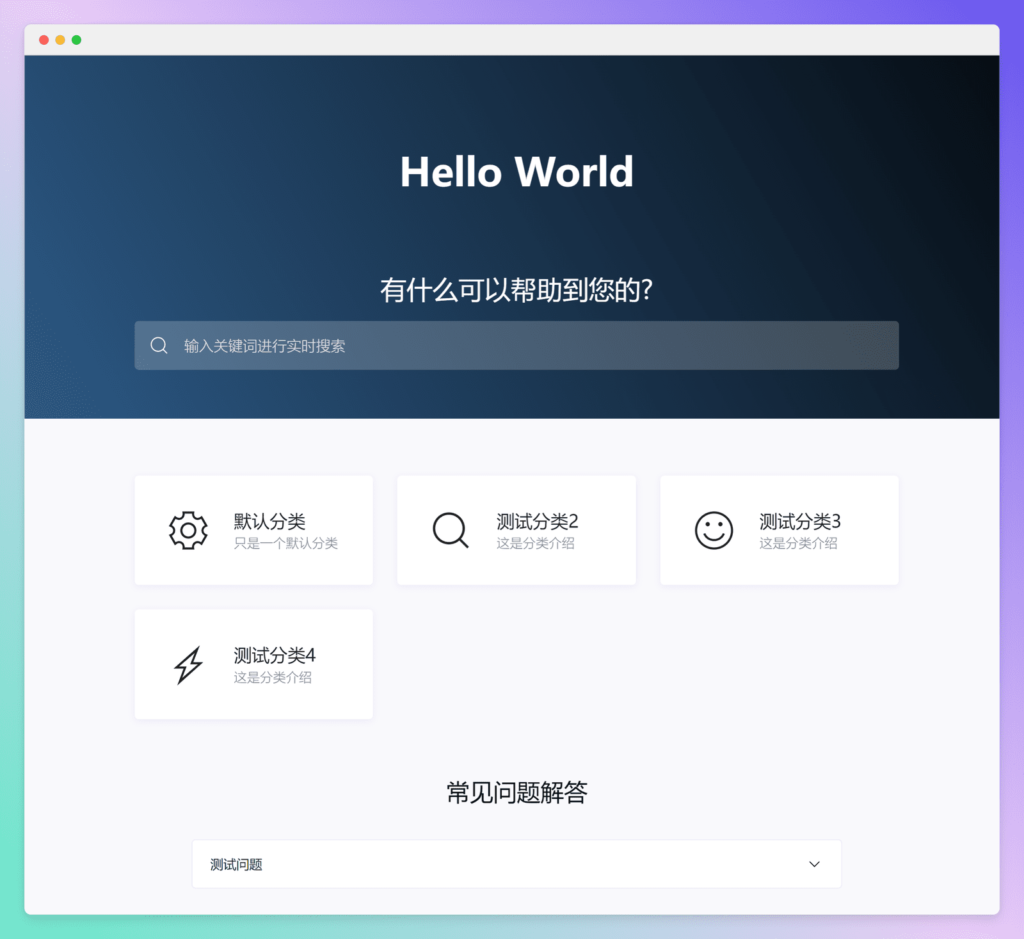This screenshot has height=939, width=1024.
Task: Click the smiley face icon on 测试分类3 card
Action: coord(713,530)
